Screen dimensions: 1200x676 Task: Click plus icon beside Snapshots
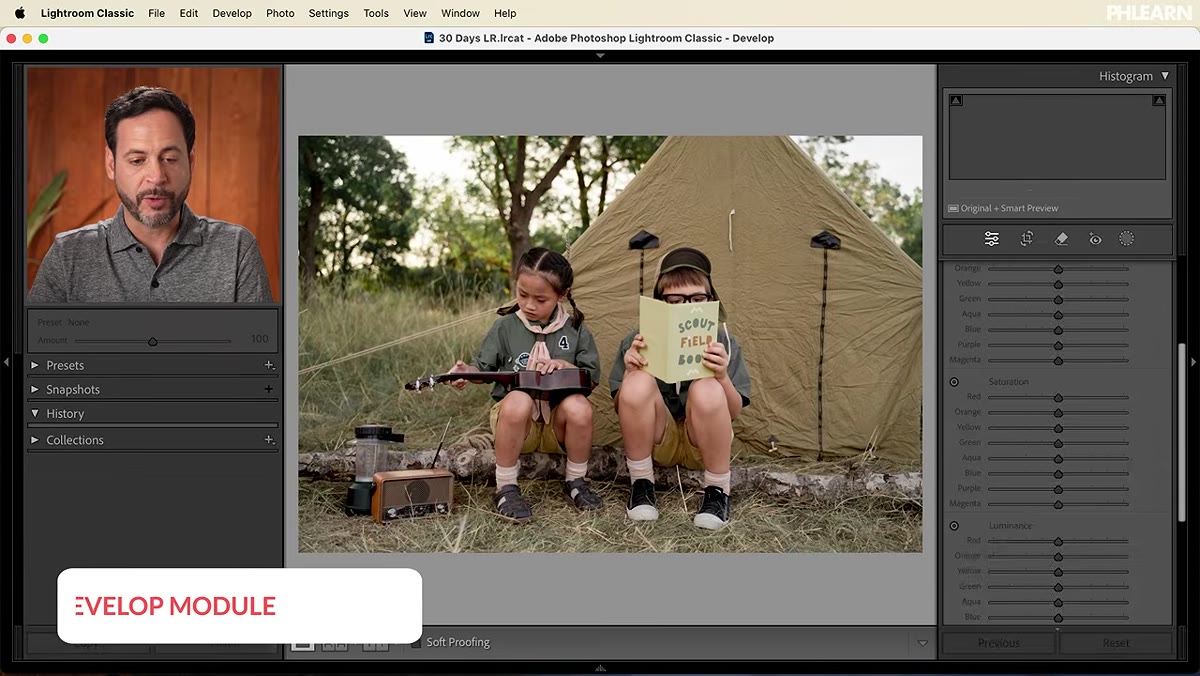(268, 389)
